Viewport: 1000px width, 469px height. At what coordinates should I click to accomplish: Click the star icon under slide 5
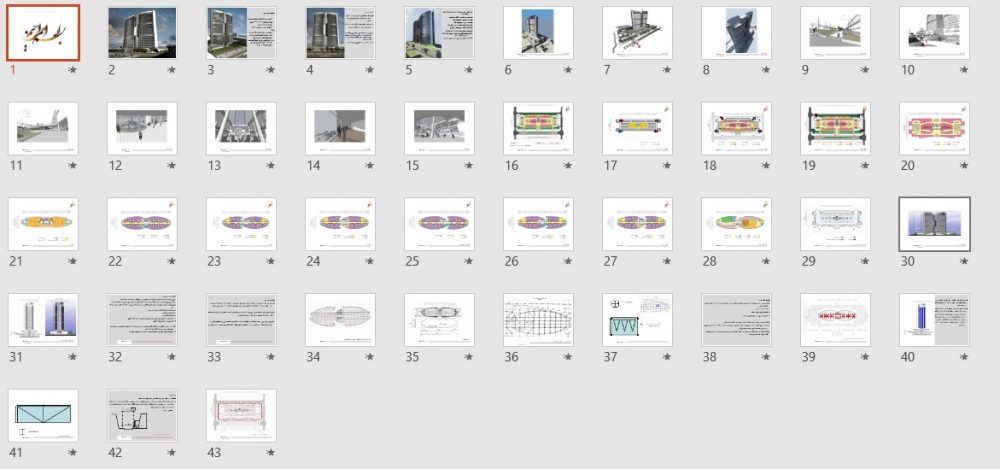tap(469, 70)
